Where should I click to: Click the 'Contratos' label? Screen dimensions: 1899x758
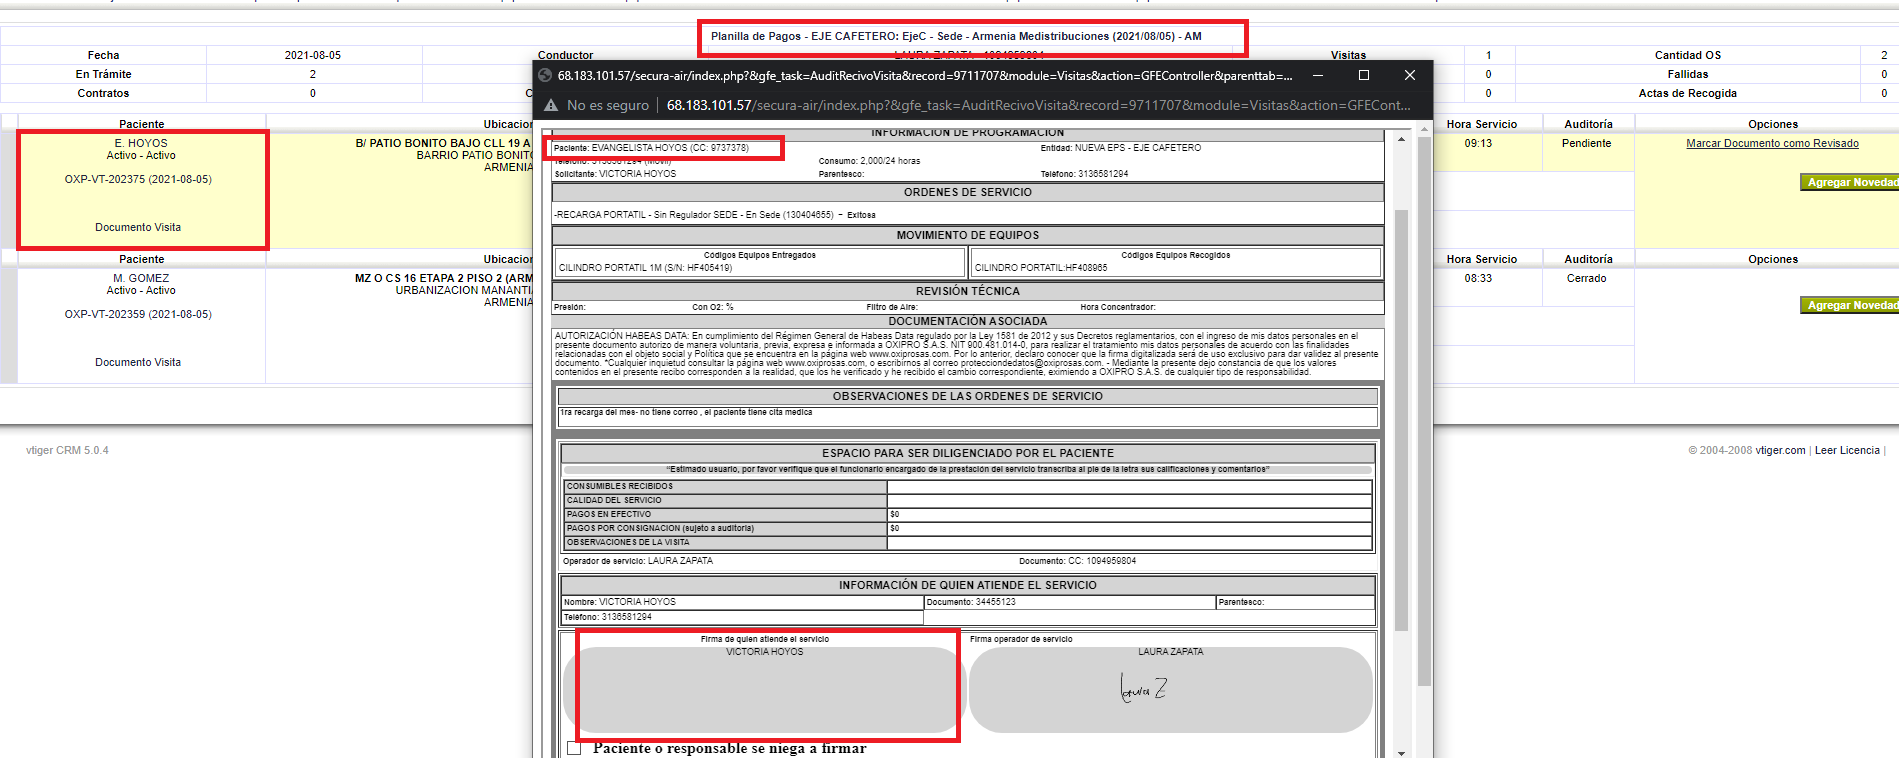click(103, 93)
